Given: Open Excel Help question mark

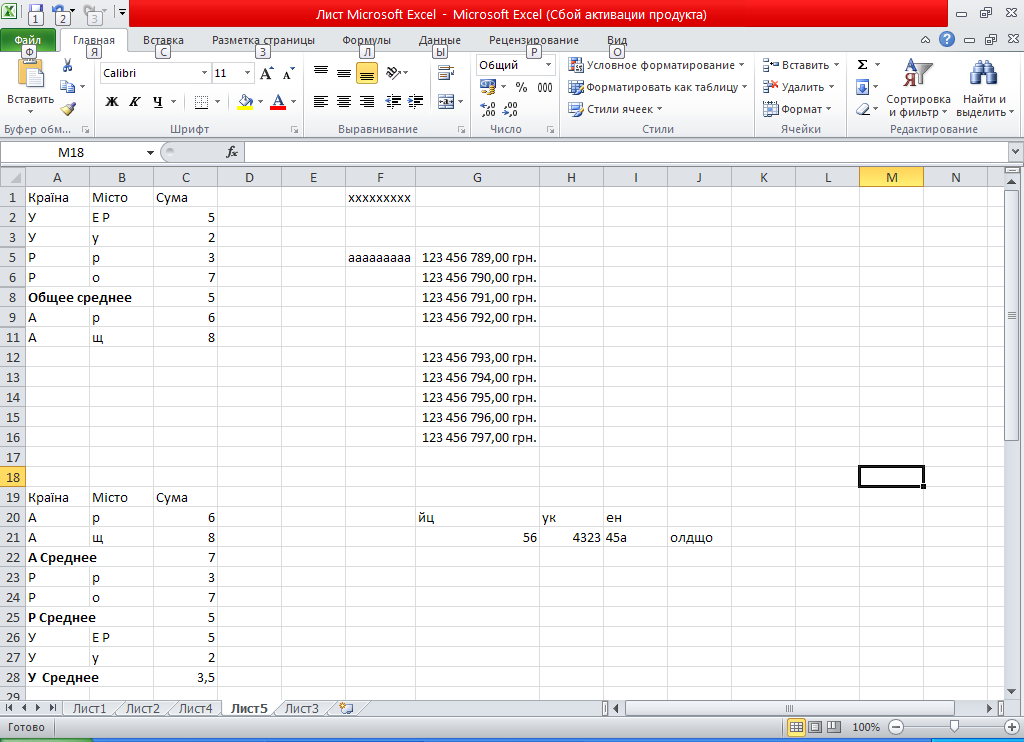Looking at the screenshot, I should 947,39.
